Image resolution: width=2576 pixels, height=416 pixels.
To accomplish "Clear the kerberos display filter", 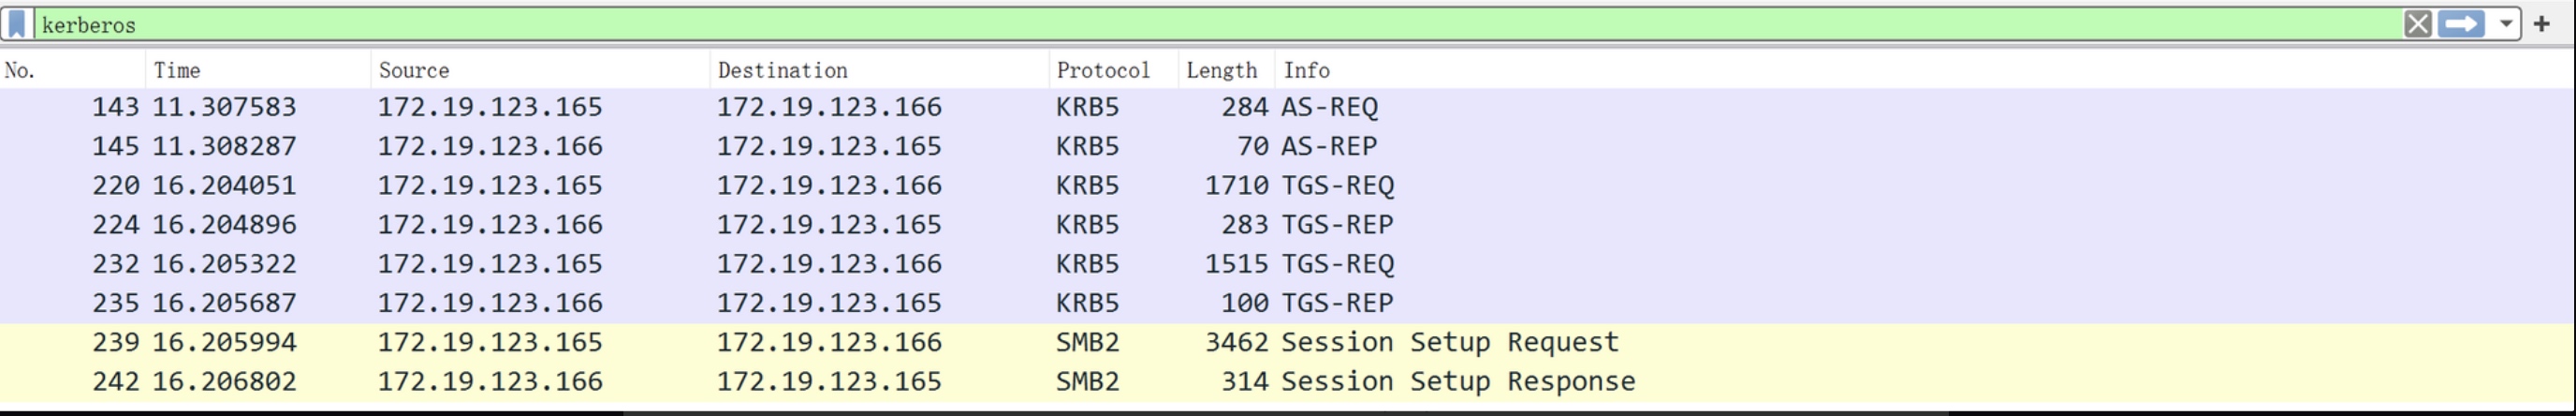I will tap(2417, 24).
